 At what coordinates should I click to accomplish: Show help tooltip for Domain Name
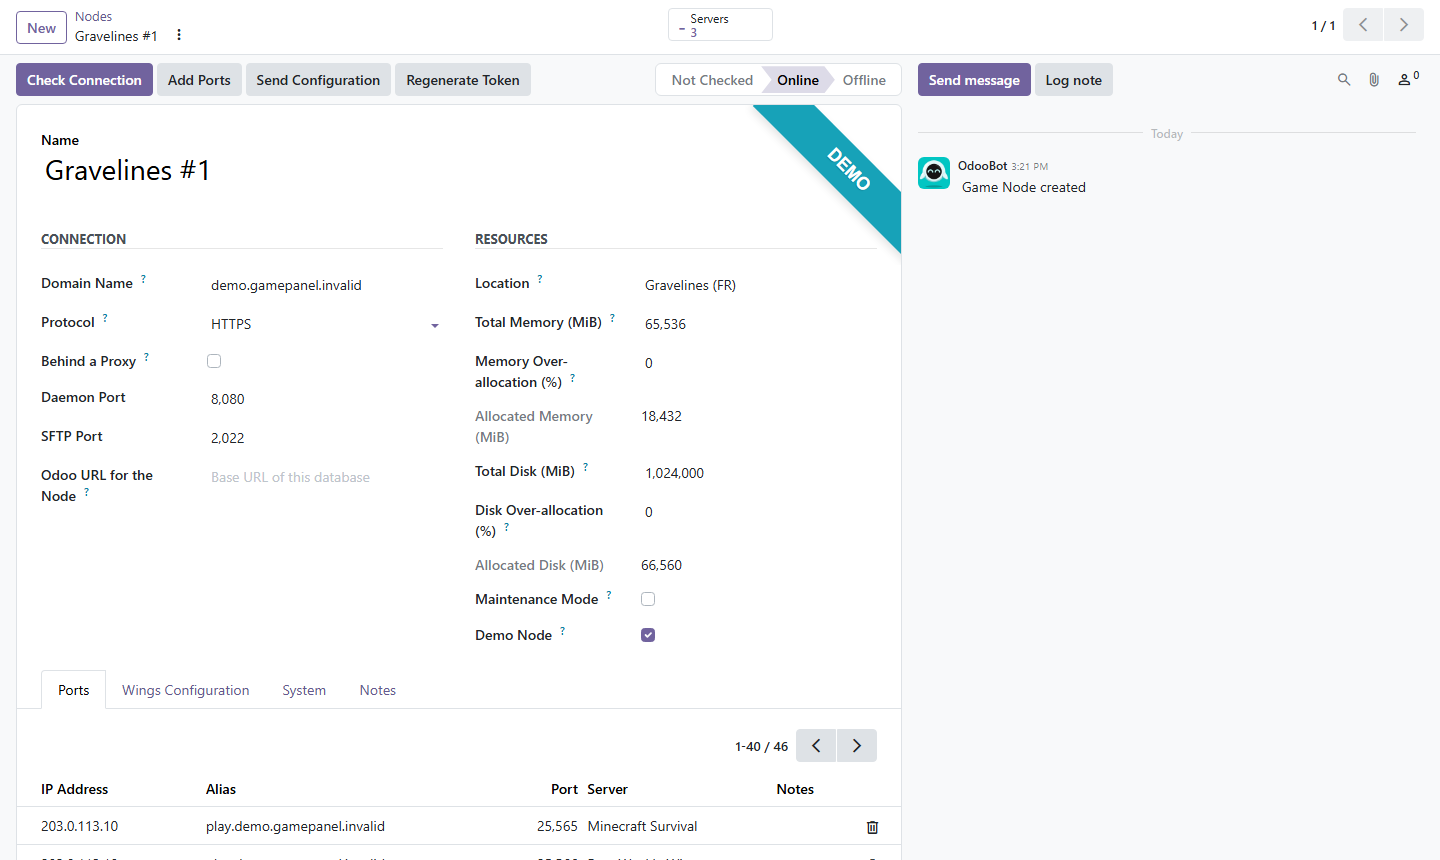(143, 279)
